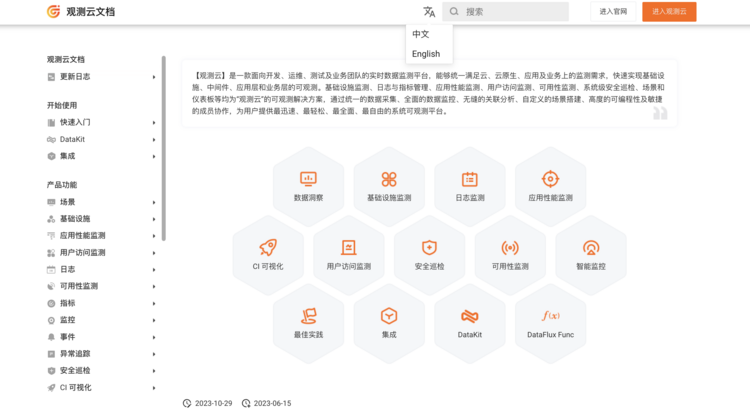Click the 基础设施 sidebar icon
The width and height of the screenshot is (750, 417).
[x=51, y=219]
